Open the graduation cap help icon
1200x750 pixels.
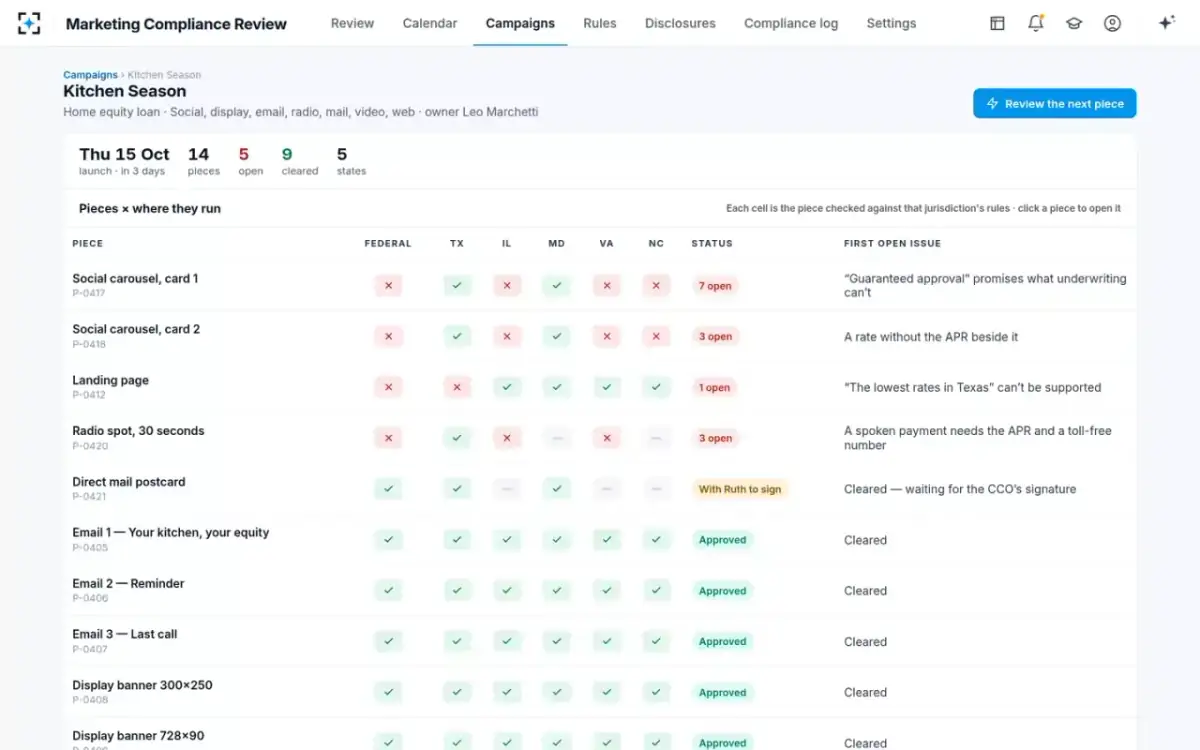pos(1074,23)
